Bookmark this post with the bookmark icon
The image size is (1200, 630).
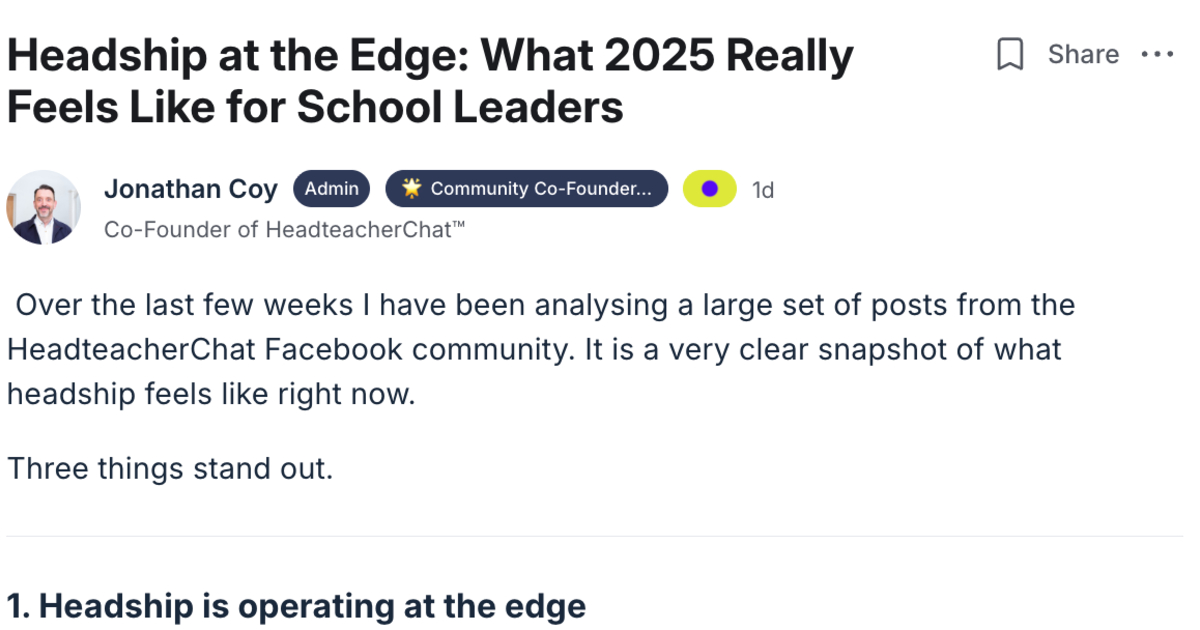(1011, 55)
